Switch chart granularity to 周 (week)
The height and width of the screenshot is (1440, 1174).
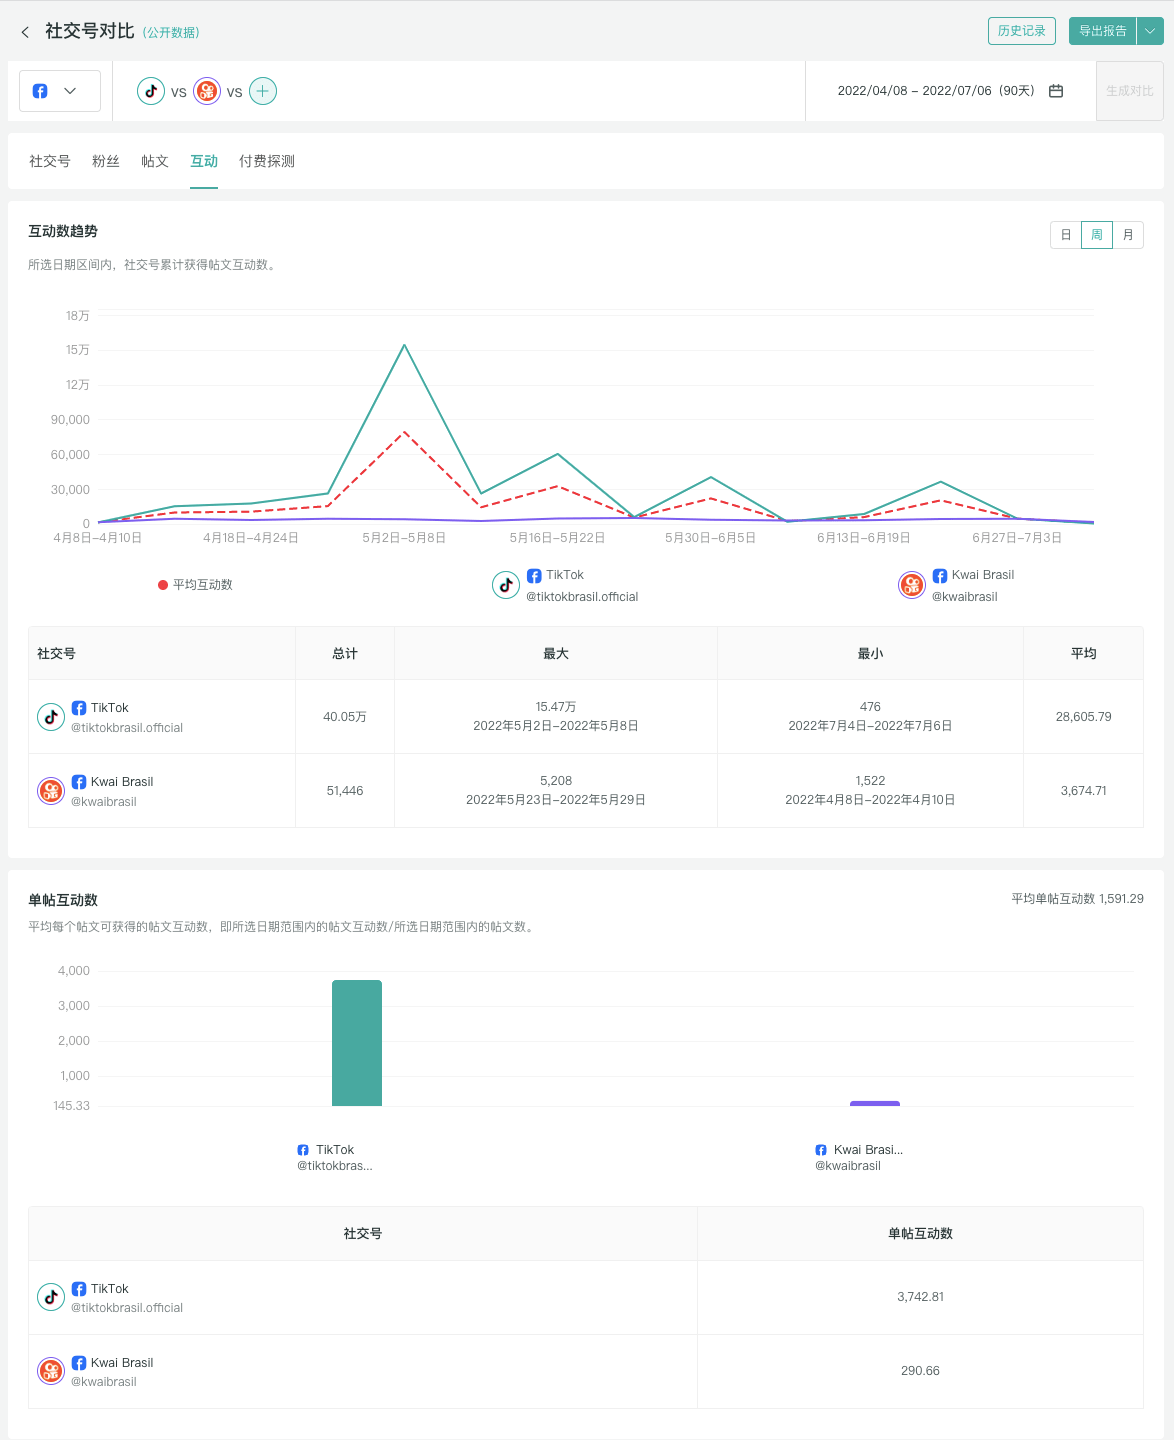click(1097, 235)
